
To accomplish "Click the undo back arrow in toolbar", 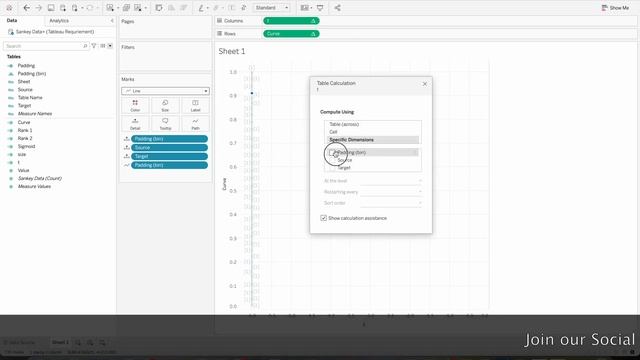I will [x=27, y=8].
